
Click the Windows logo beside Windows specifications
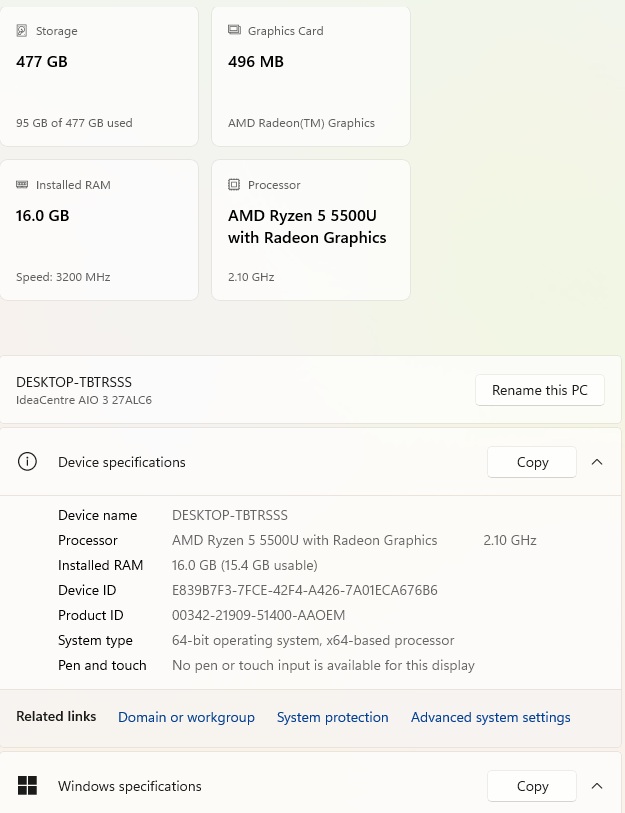[28, 786]
